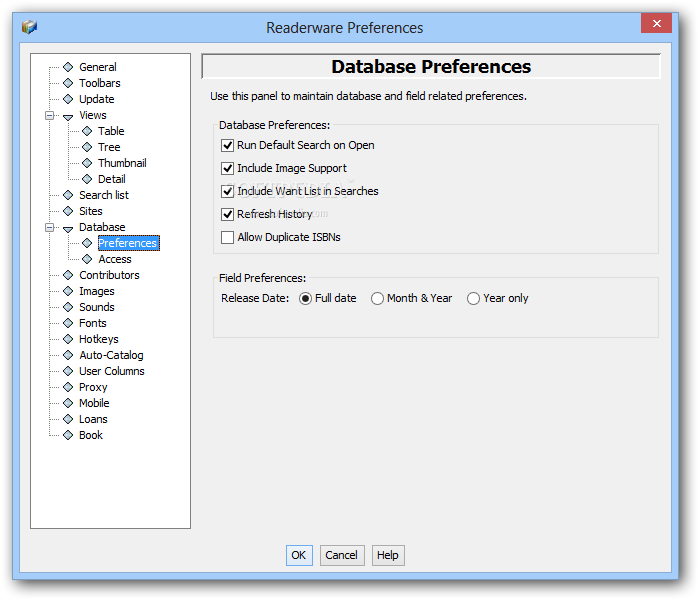Viewport: 699px width, 600px height.
Task: Select User Columns in the tree
Action: [x=111, y=371]
